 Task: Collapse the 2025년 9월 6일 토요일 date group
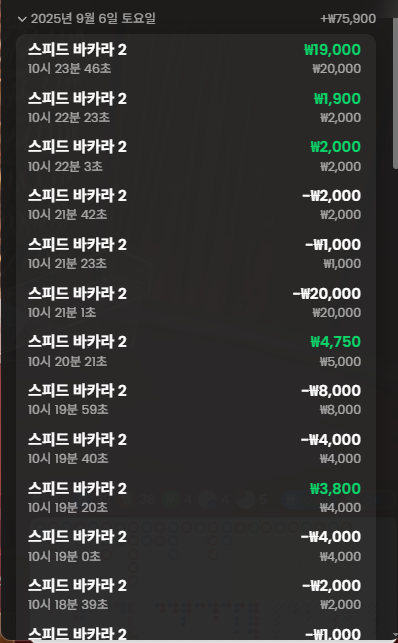pyautogui.click(x=22, y=19)
